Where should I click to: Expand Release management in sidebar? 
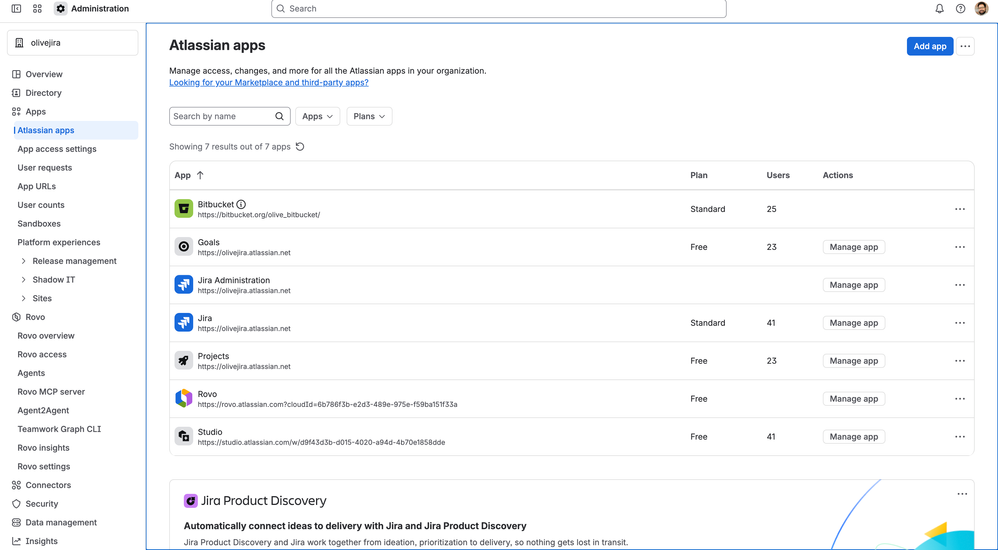pos(24,261)
